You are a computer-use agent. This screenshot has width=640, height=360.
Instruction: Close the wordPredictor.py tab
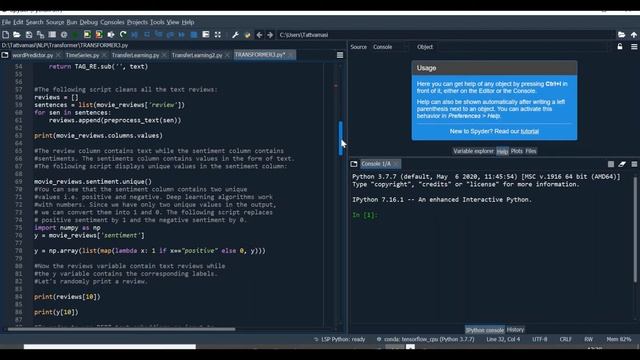tap(58, 55)
